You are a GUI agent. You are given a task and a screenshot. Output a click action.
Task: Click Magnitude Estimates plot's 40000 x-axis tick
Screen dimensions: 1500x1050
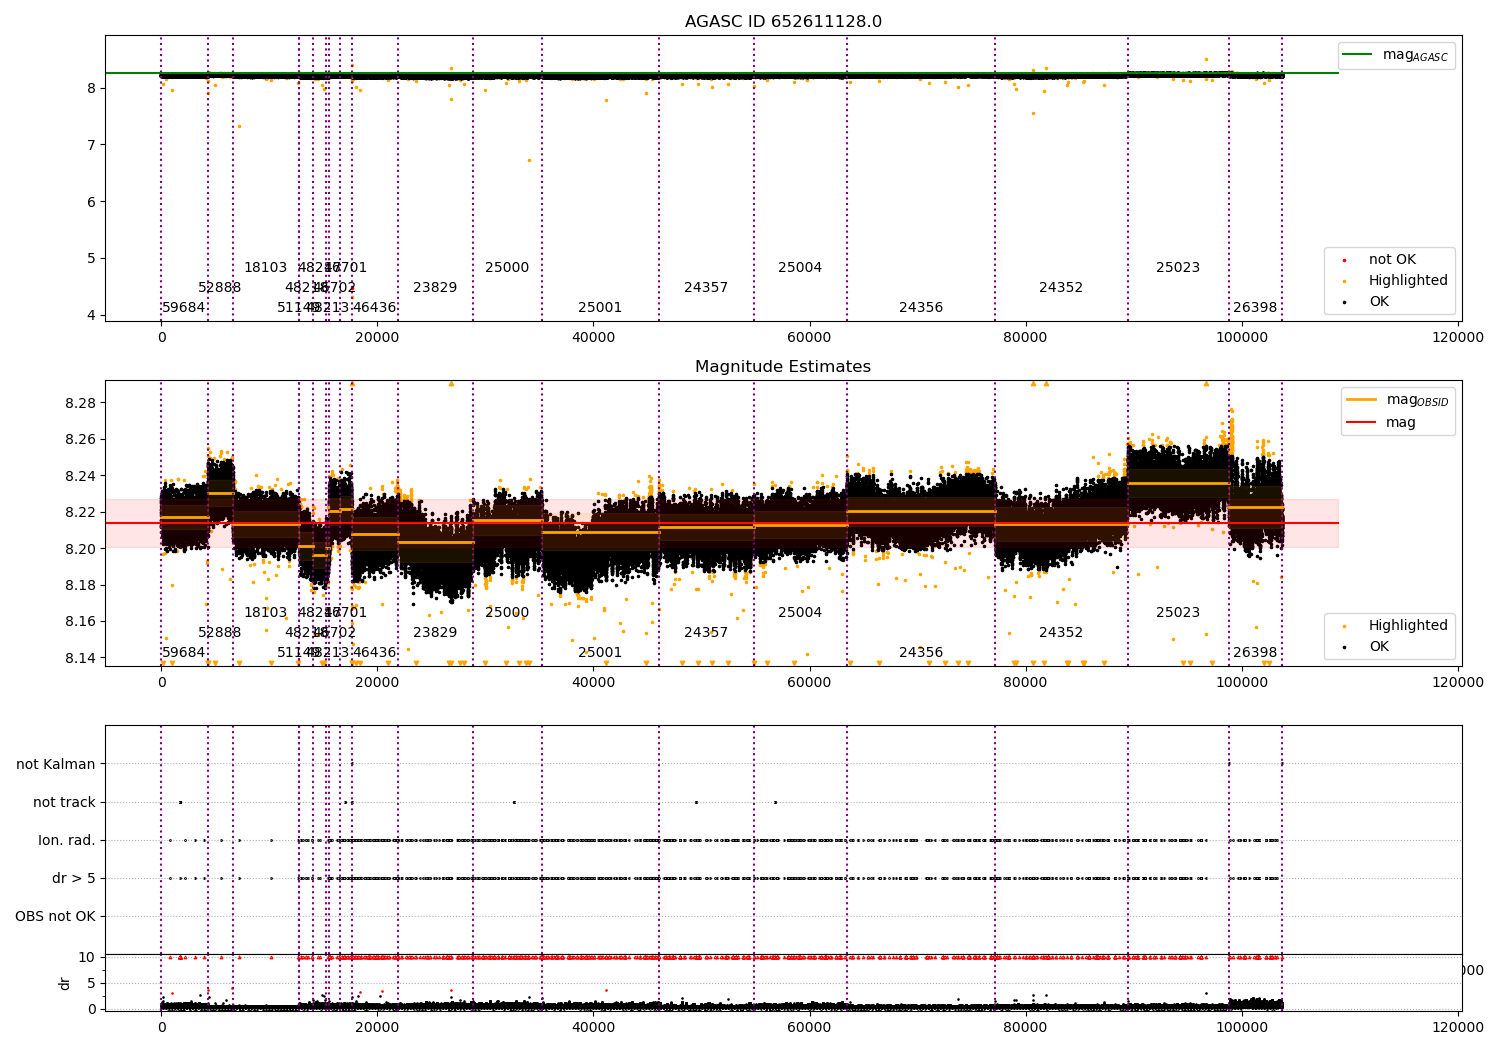pyautogui.click(x=593, y=683)
